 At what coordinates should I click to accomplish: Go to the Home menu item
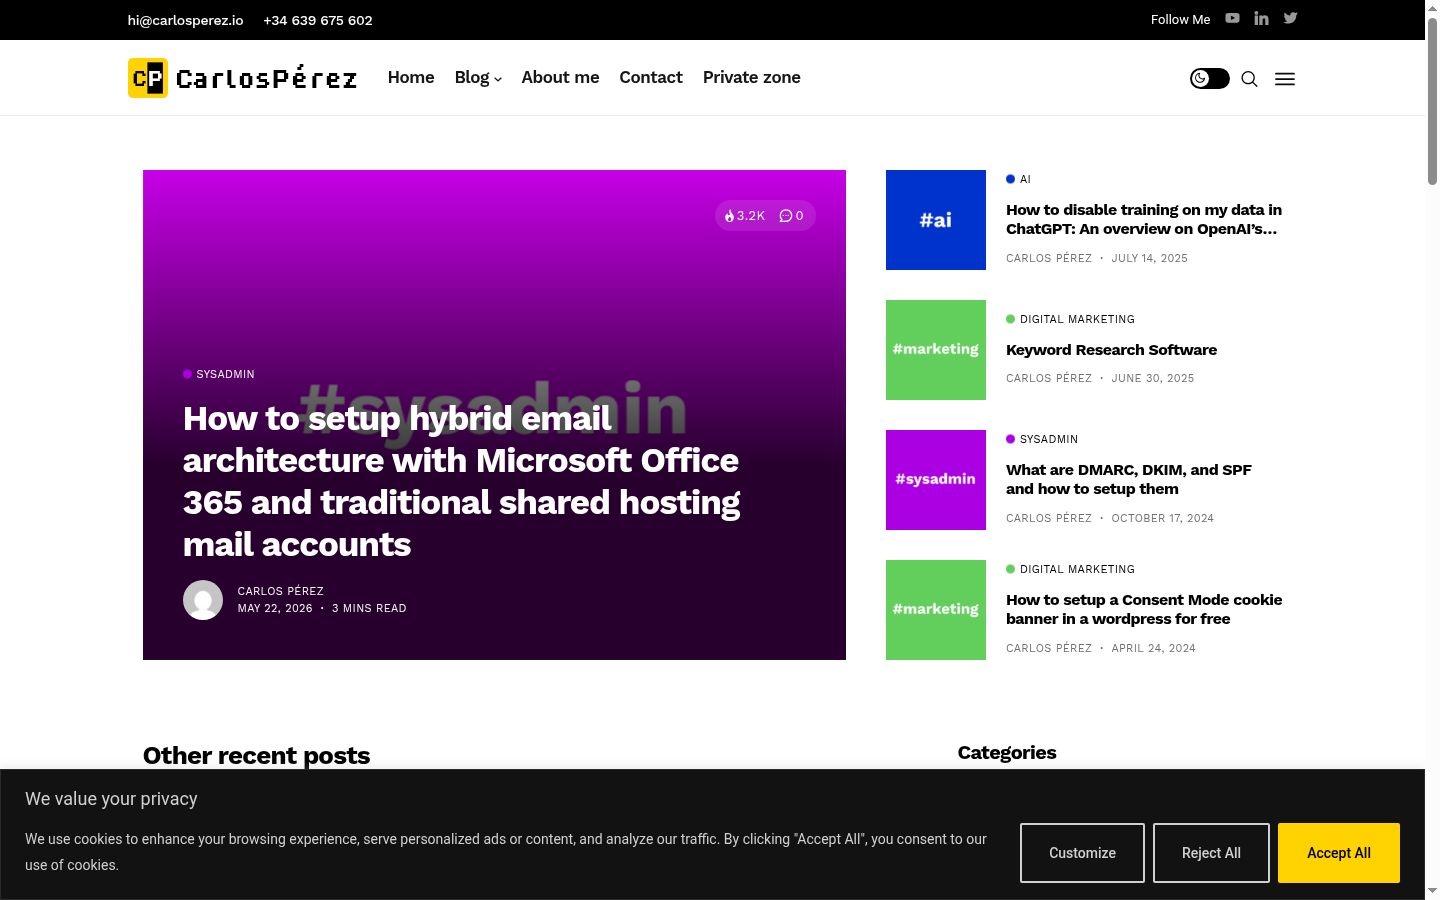[411, 78]
